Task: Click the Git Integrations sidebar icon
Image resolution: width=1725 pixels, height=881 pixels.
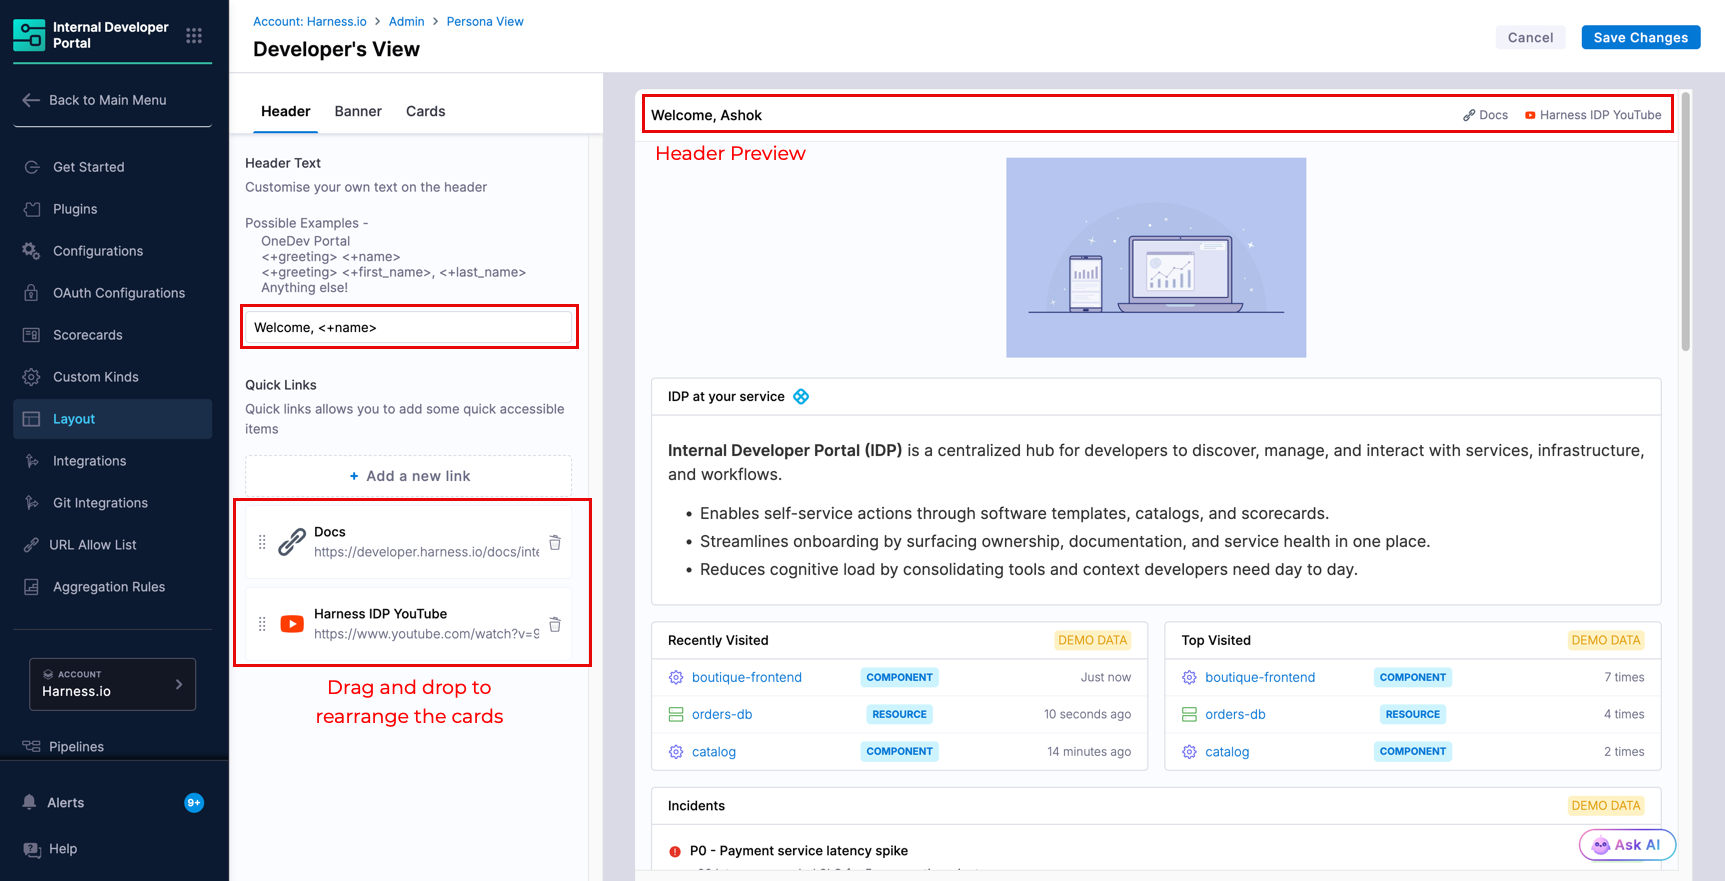Action: (x=32, y=503)
